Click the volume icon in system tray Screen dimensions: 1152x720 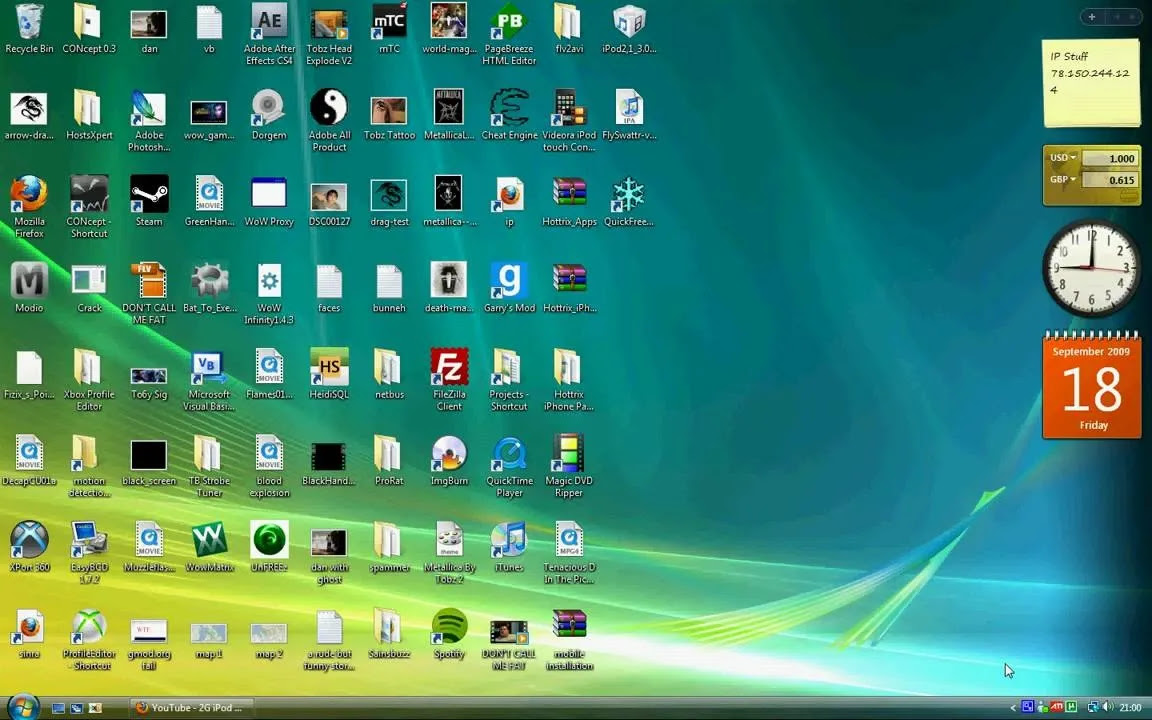pyautogui.click(x=1108, y=708)
